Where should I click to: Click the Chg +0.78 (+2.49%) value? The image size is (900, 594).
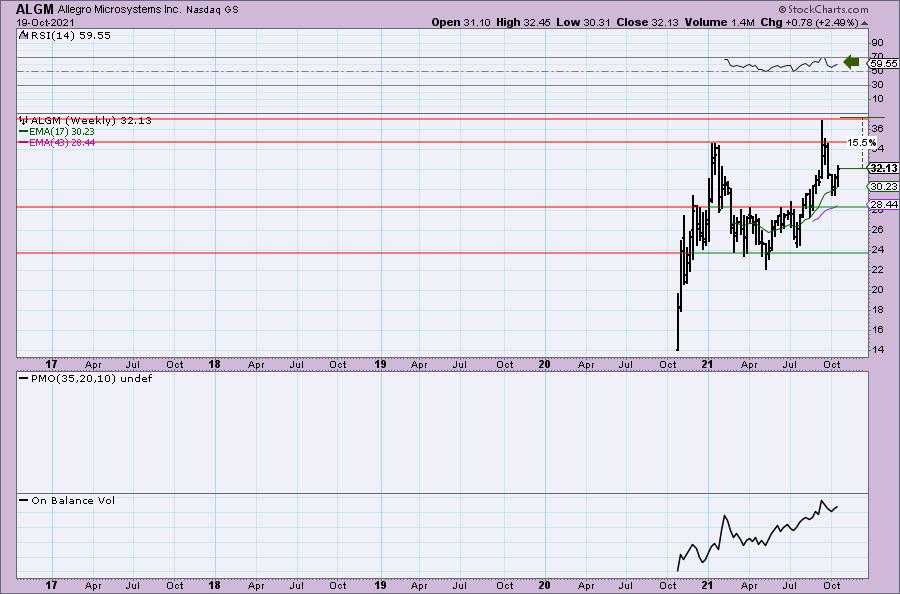(x=809, y=22)
